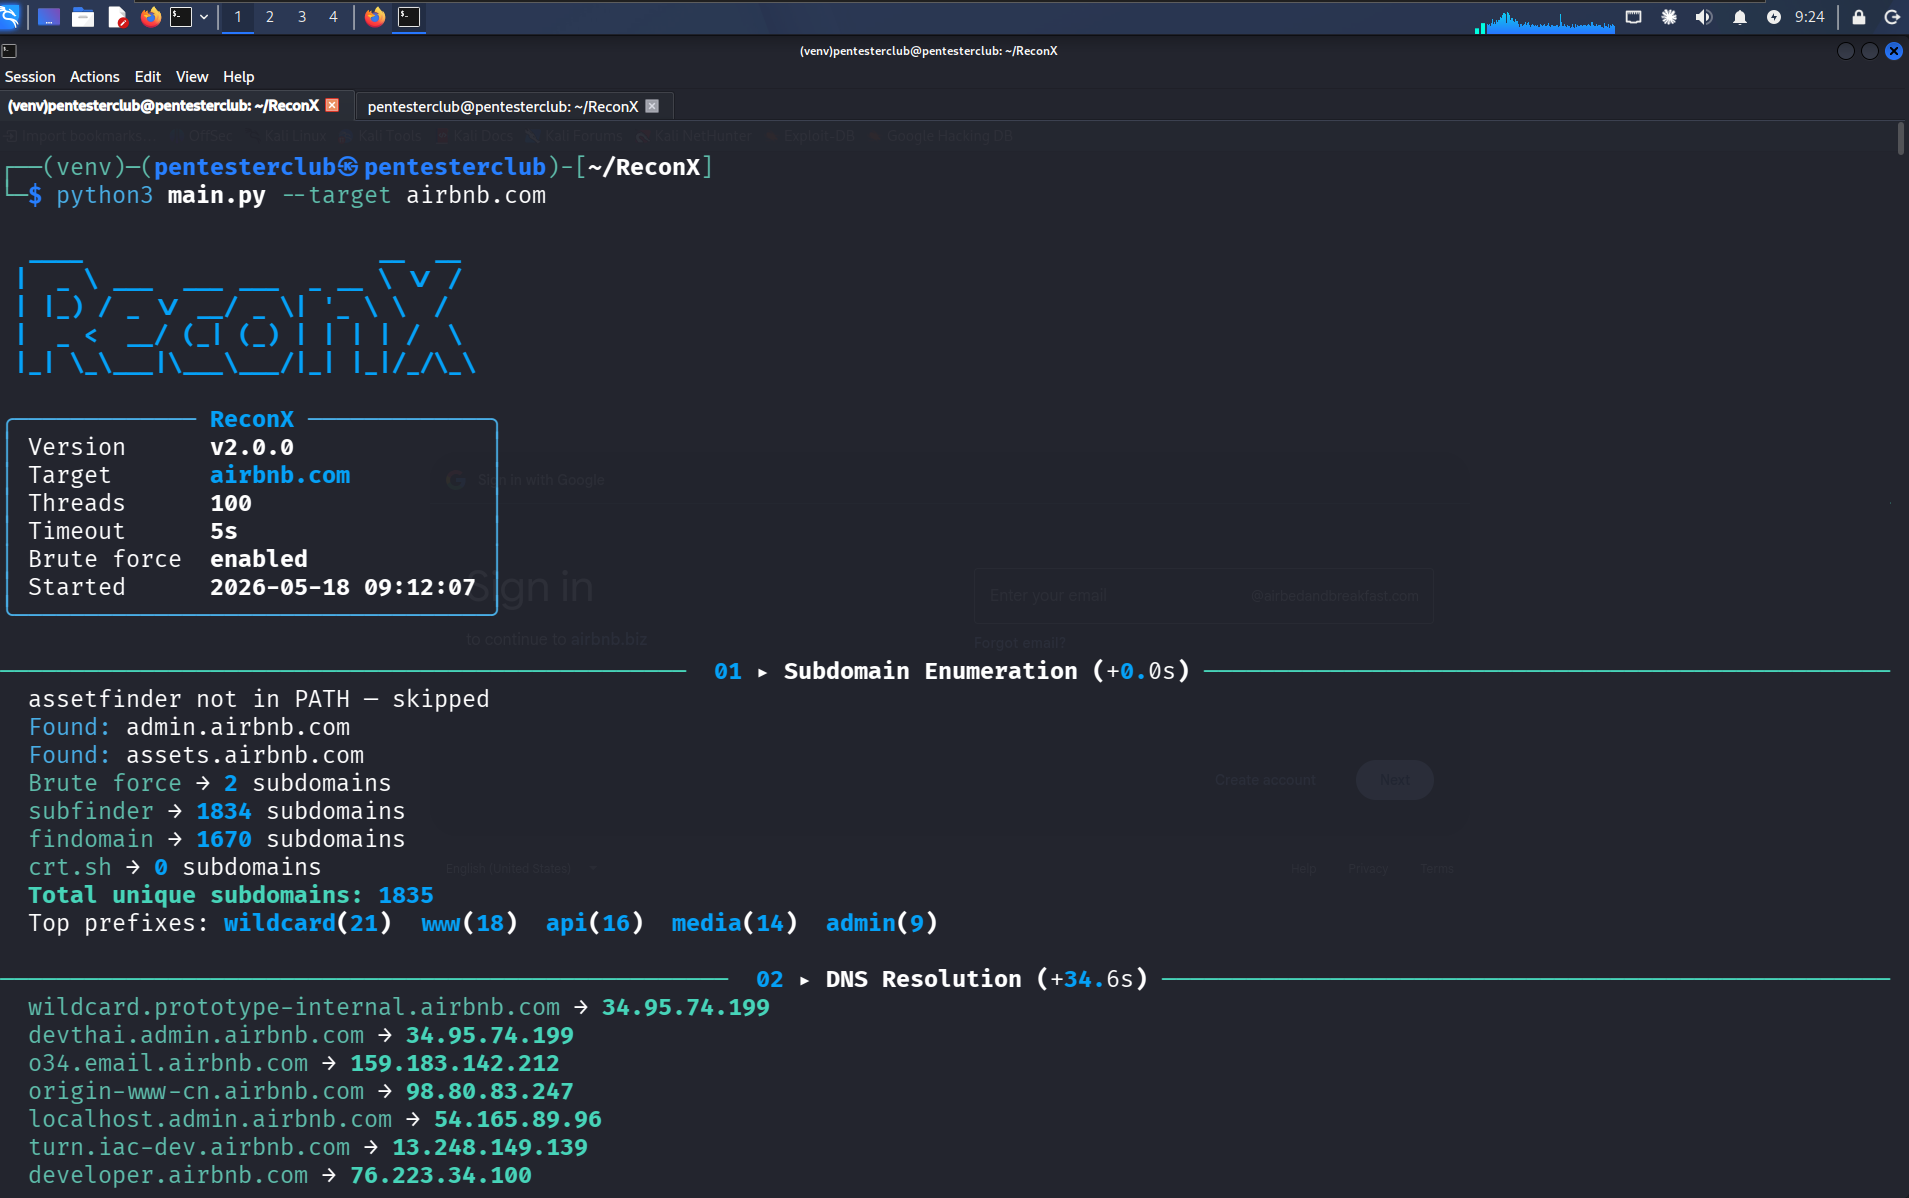
Task: Click the terminal vertical scrollbar
Action: tap(1901, 138)
